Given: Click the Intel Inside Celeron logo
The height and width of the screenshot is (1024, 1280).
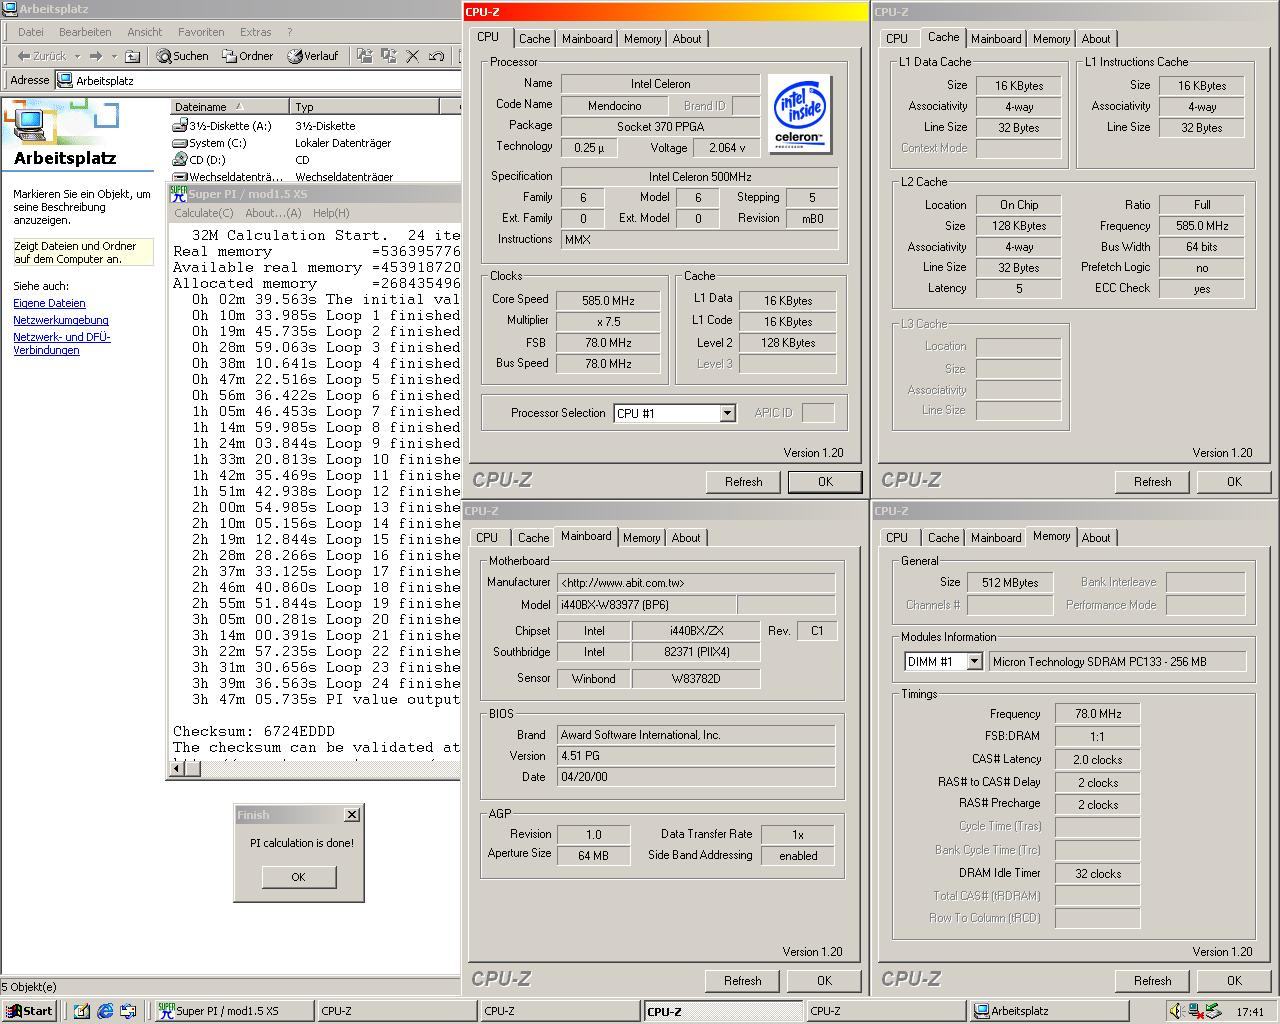Looking at the screenshot, I should coord(799,114).
